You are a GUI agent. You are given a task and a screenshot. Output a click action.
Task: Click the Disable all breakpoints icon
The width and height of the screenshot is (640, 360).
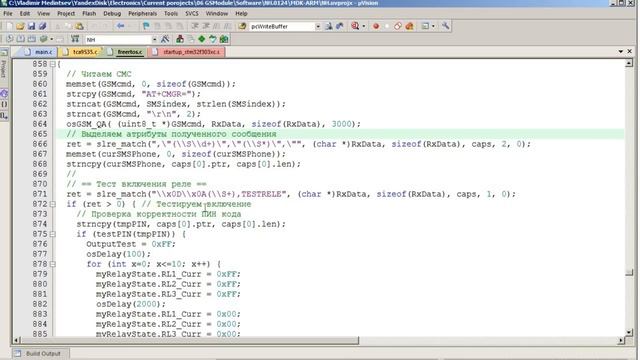click(398, 26)
